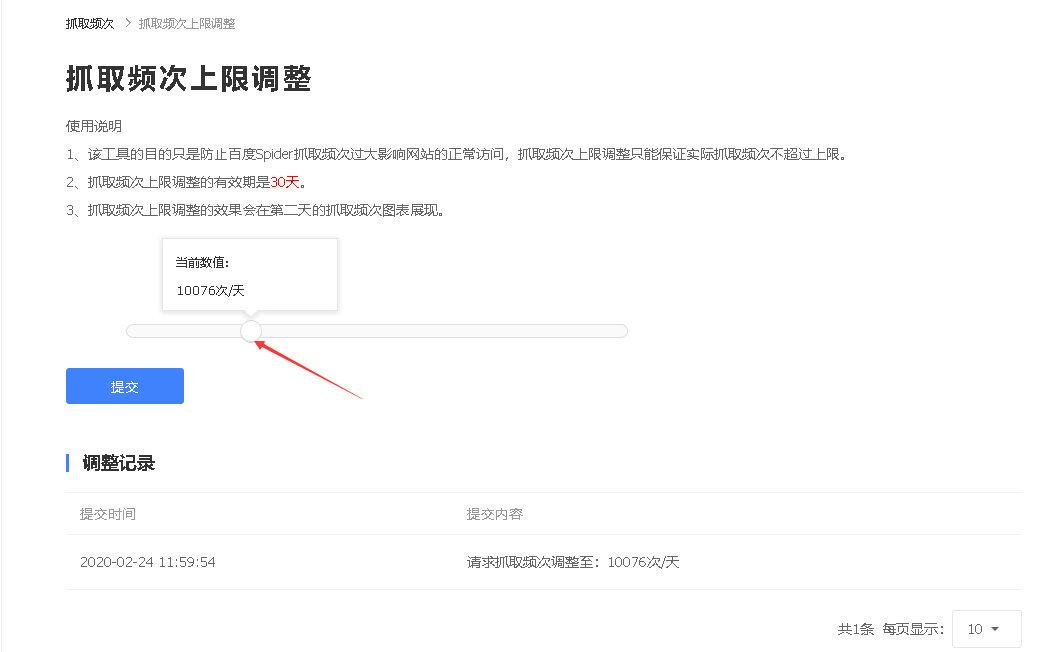Screen dimensions: 1043x652
Task: Click the breadcrumb chevron separator
Action: 127,23
